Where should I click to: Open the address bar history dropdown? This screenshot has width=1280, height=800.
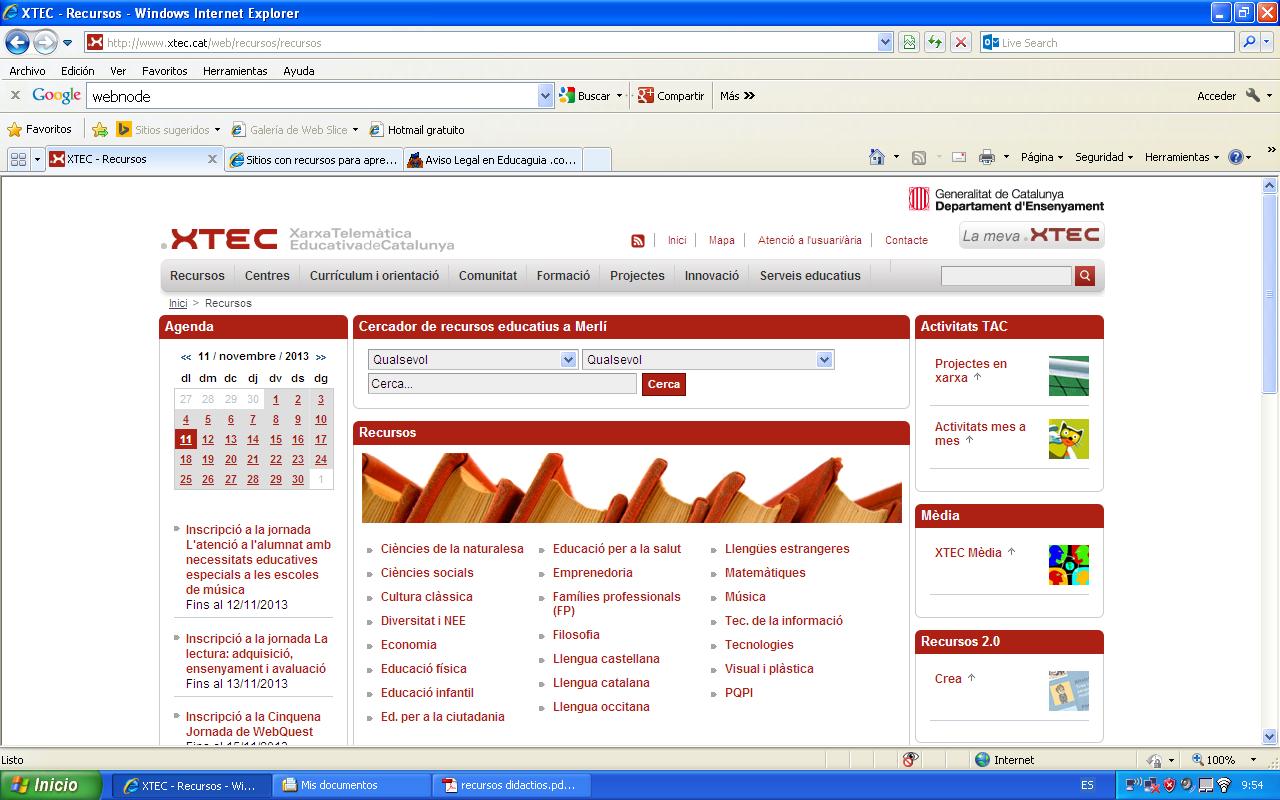[885, 43]
